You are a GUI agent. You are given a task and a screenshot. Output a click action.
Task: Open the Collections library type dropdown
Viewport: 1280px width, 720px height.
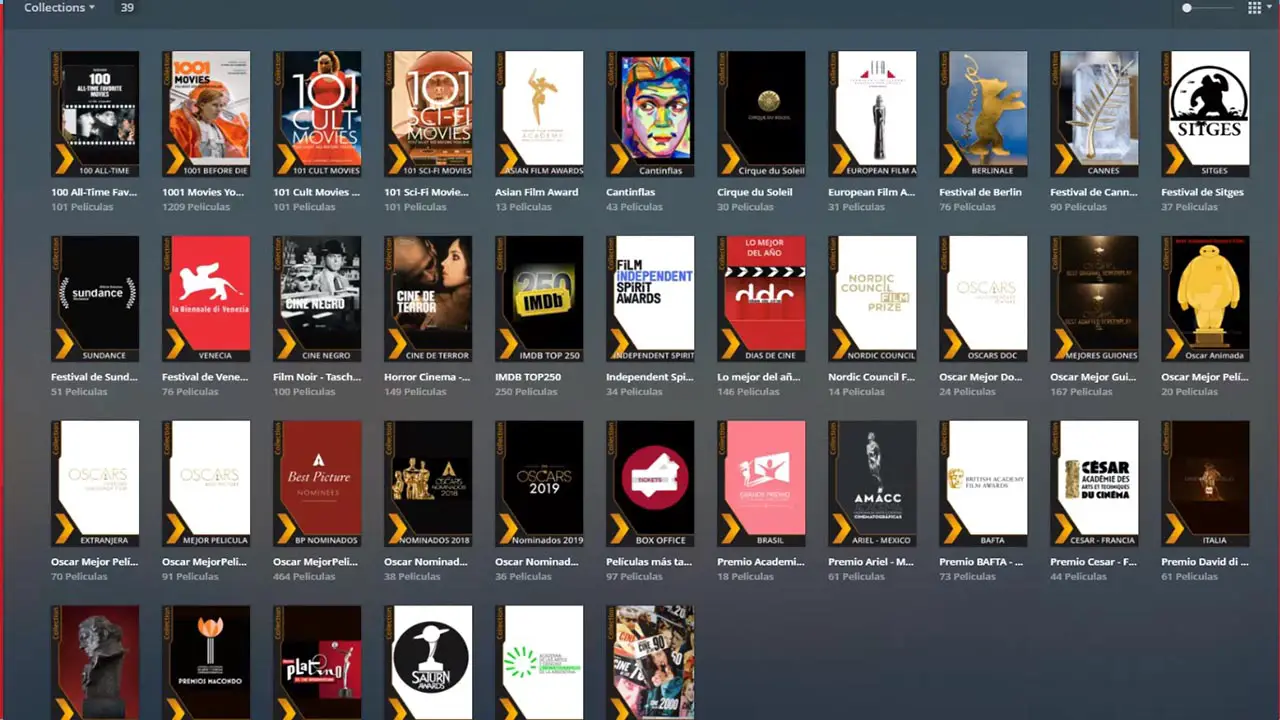pyautogui.click(x=59, y=8)
